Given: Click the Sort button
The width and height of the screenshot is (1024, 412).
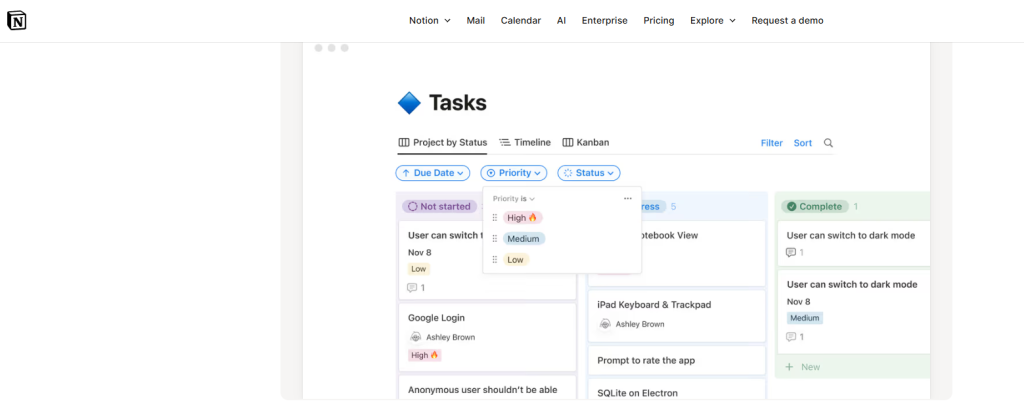Looking at the screenshot, I should (x=803, y=143).
